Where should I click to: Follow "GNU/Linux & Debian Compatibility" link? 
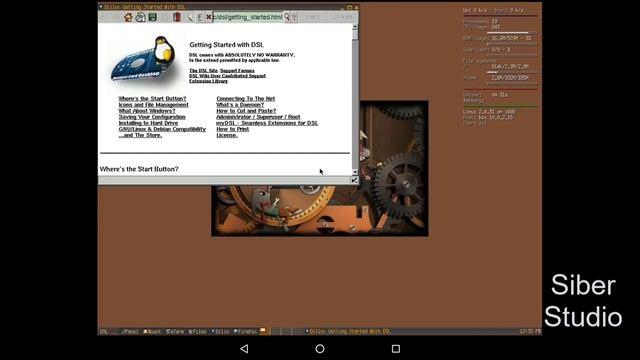tap(162, 129)
